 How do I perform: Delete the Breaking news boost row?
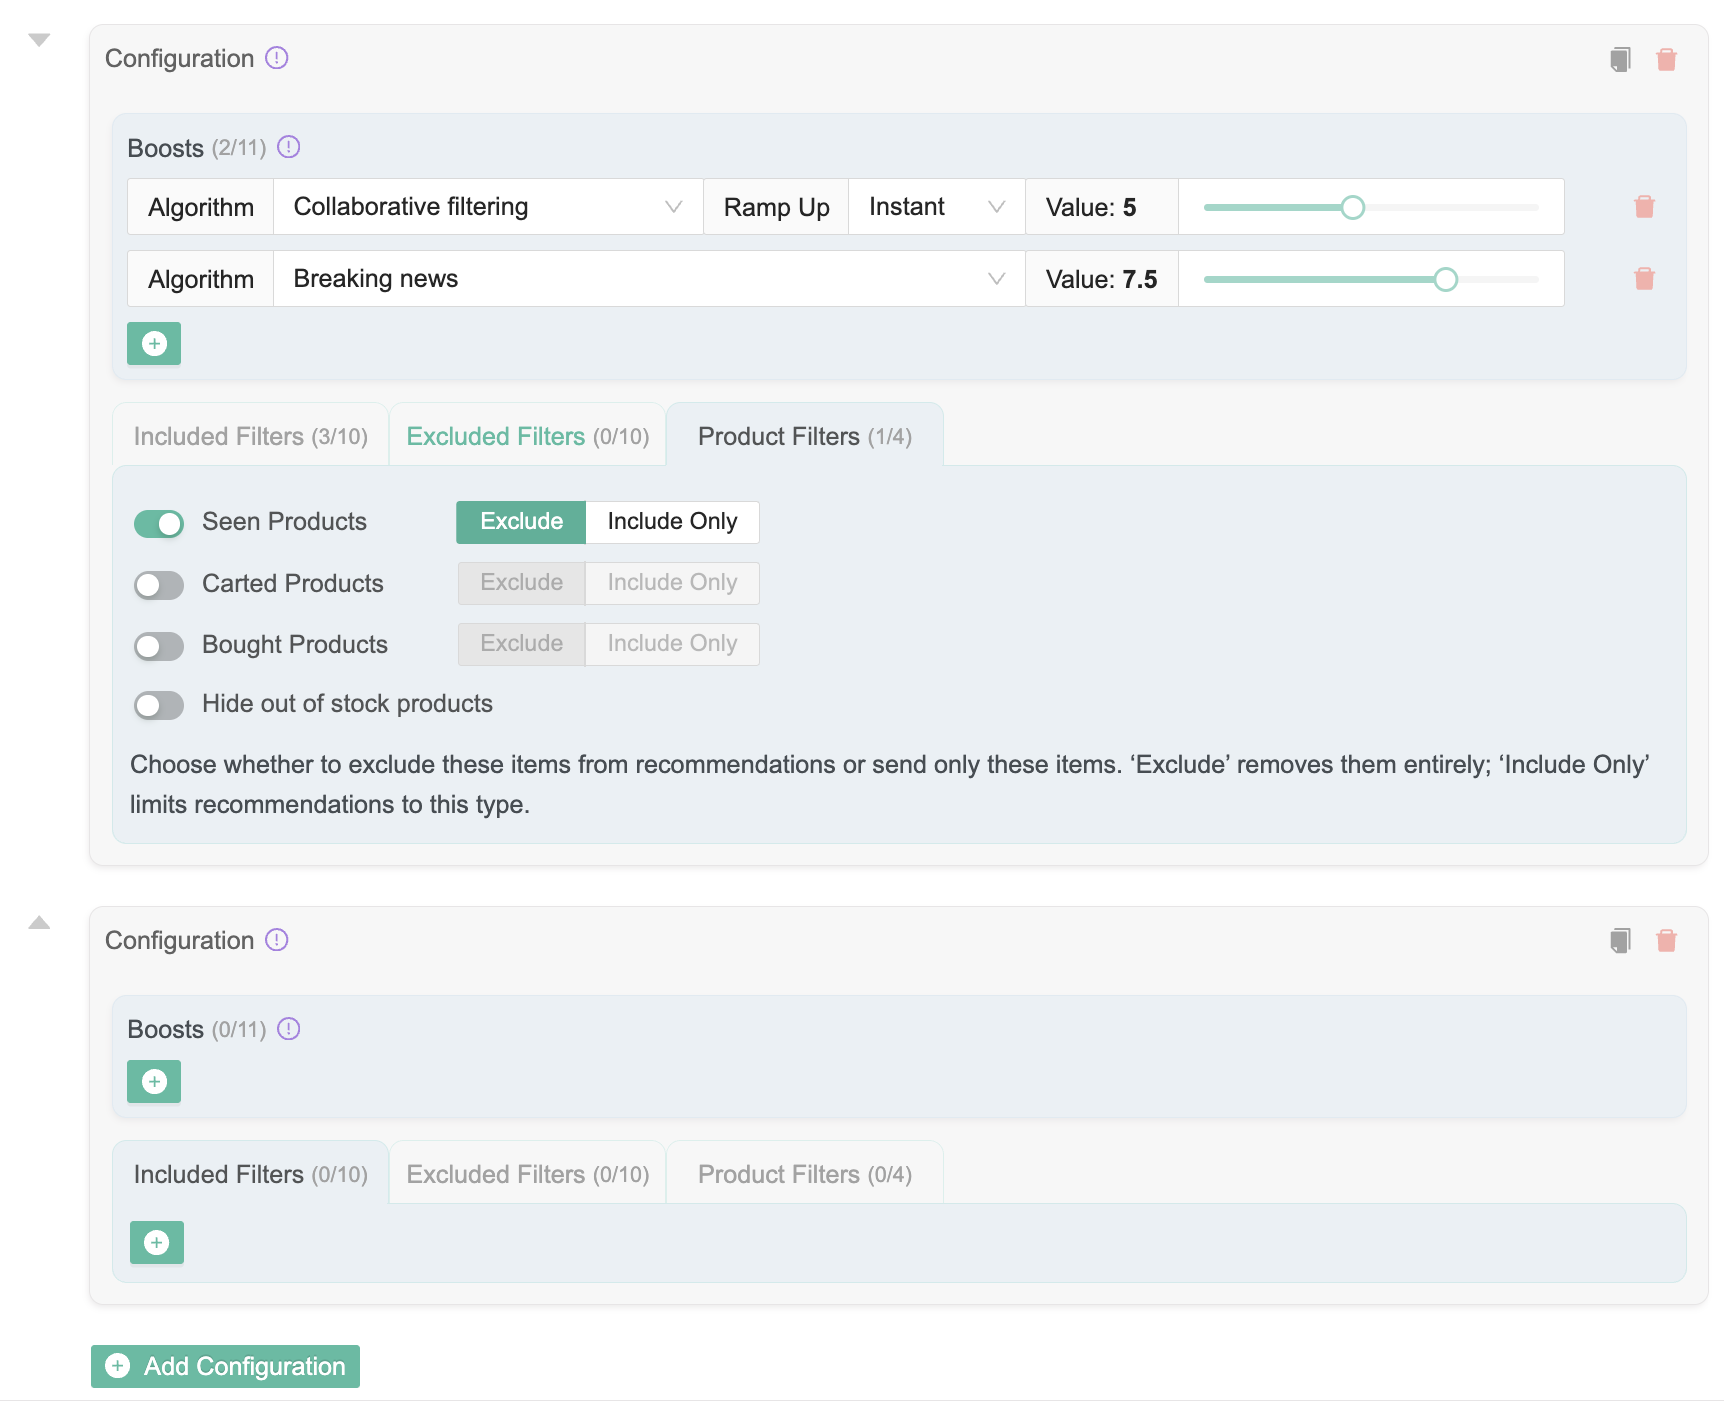click(1644, 279)
